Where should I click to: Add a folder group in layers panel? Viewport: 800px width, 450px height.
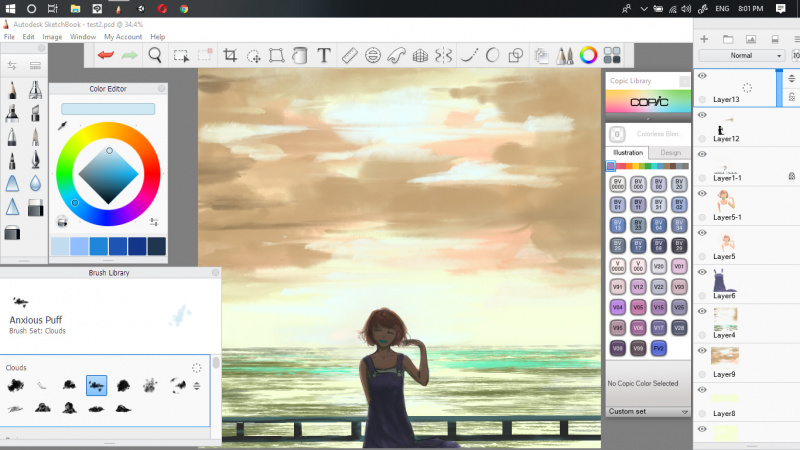728,39
